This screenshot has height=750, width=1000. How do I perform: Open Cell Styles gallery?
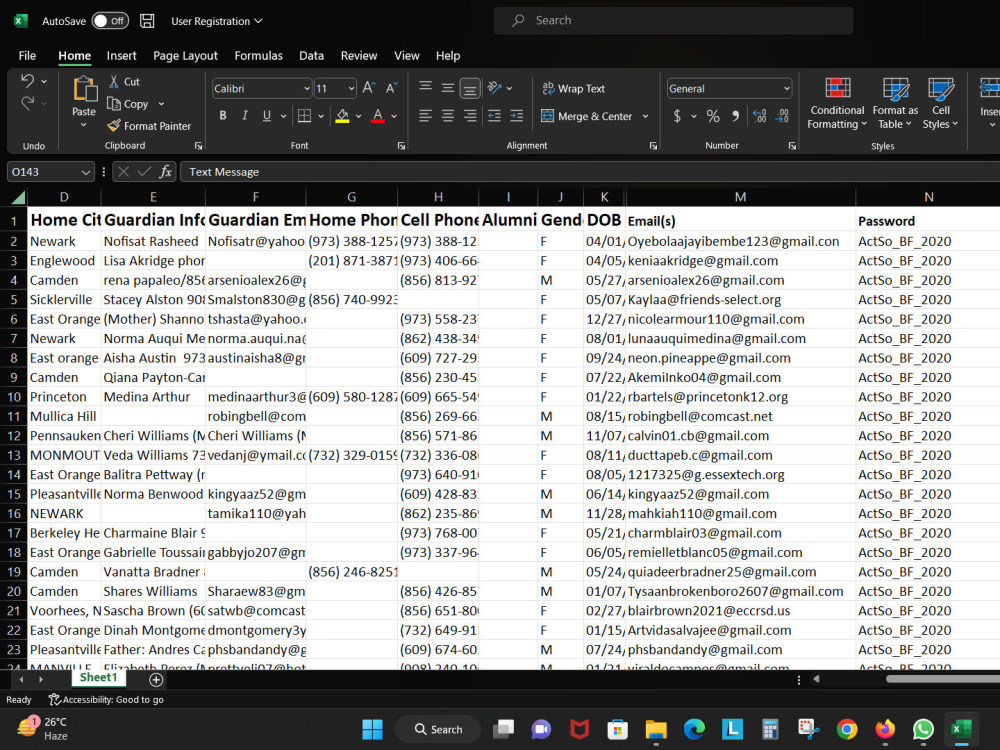941,103
